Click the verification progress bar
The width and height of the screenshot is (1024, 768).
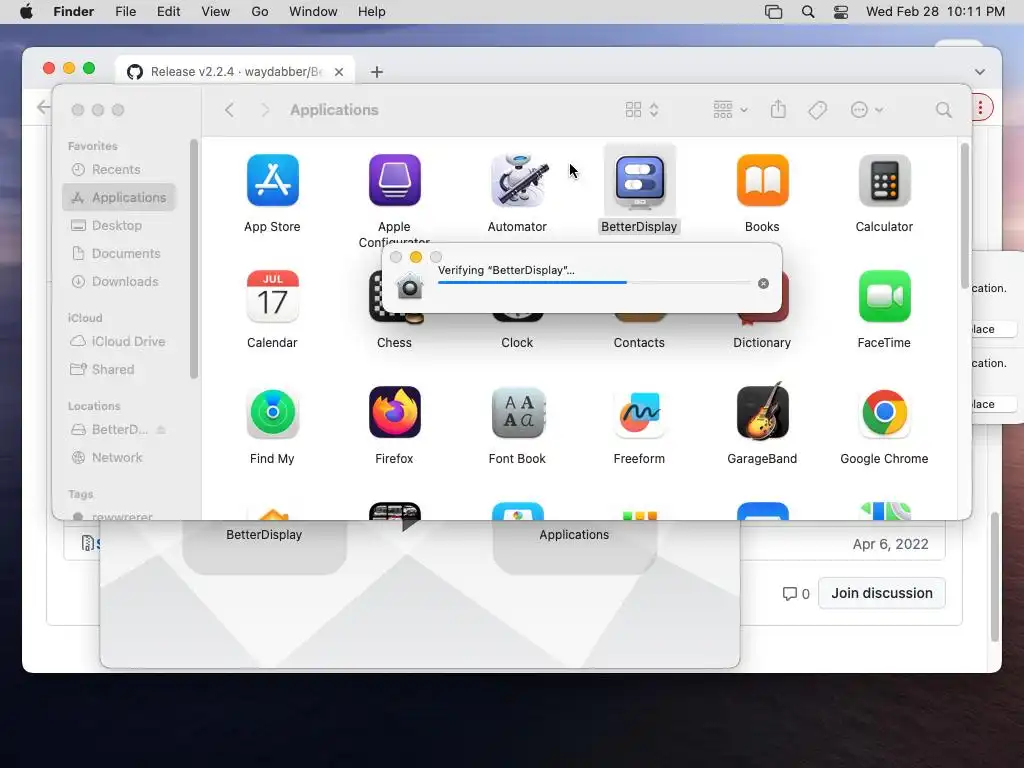coord(594,283)
